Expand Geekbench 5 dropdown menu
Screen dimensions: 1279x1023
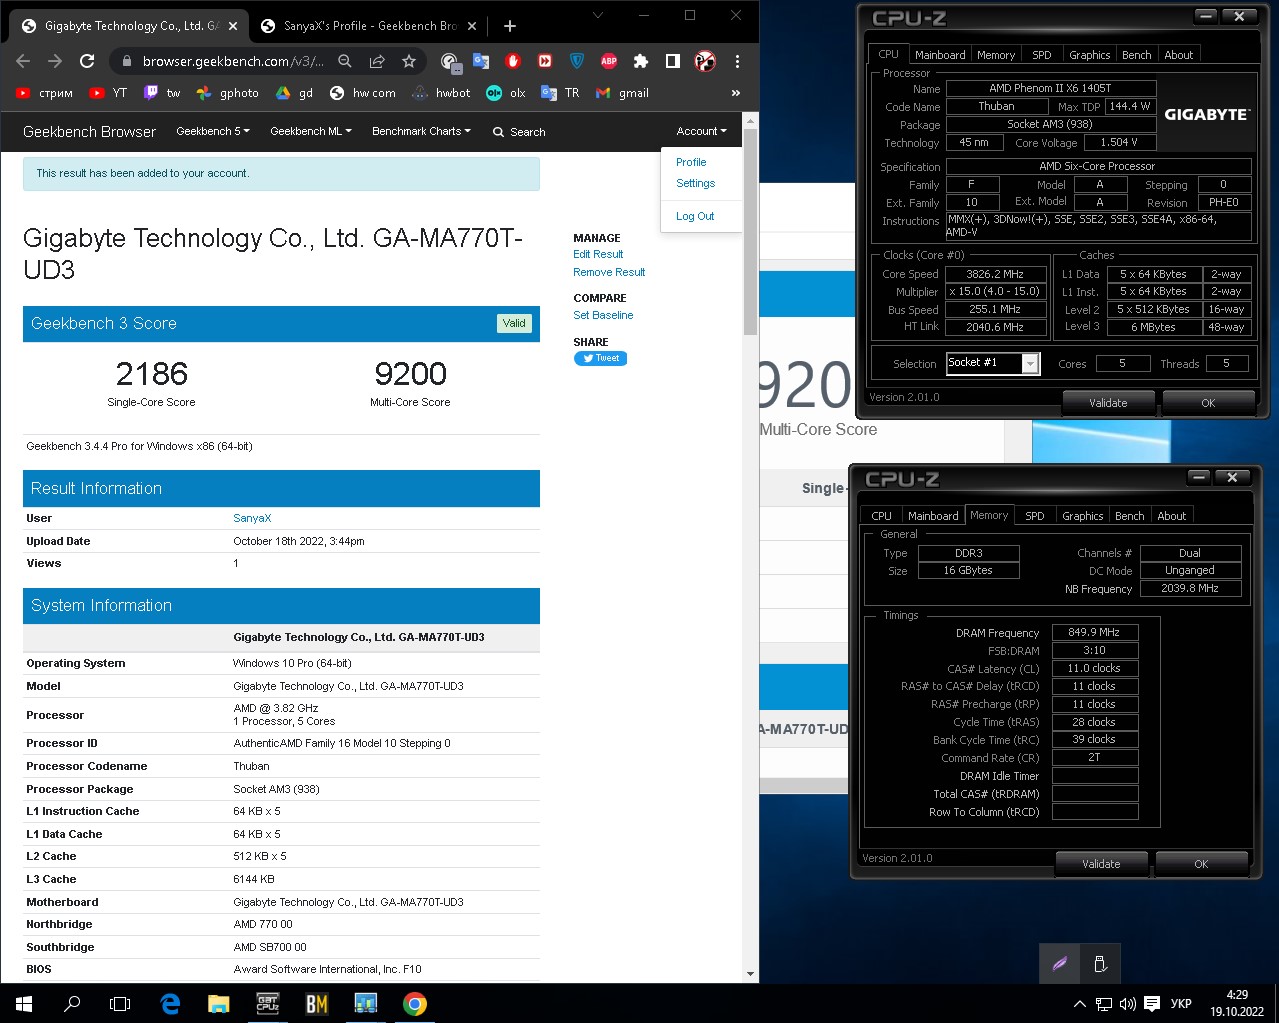[213, 131]
